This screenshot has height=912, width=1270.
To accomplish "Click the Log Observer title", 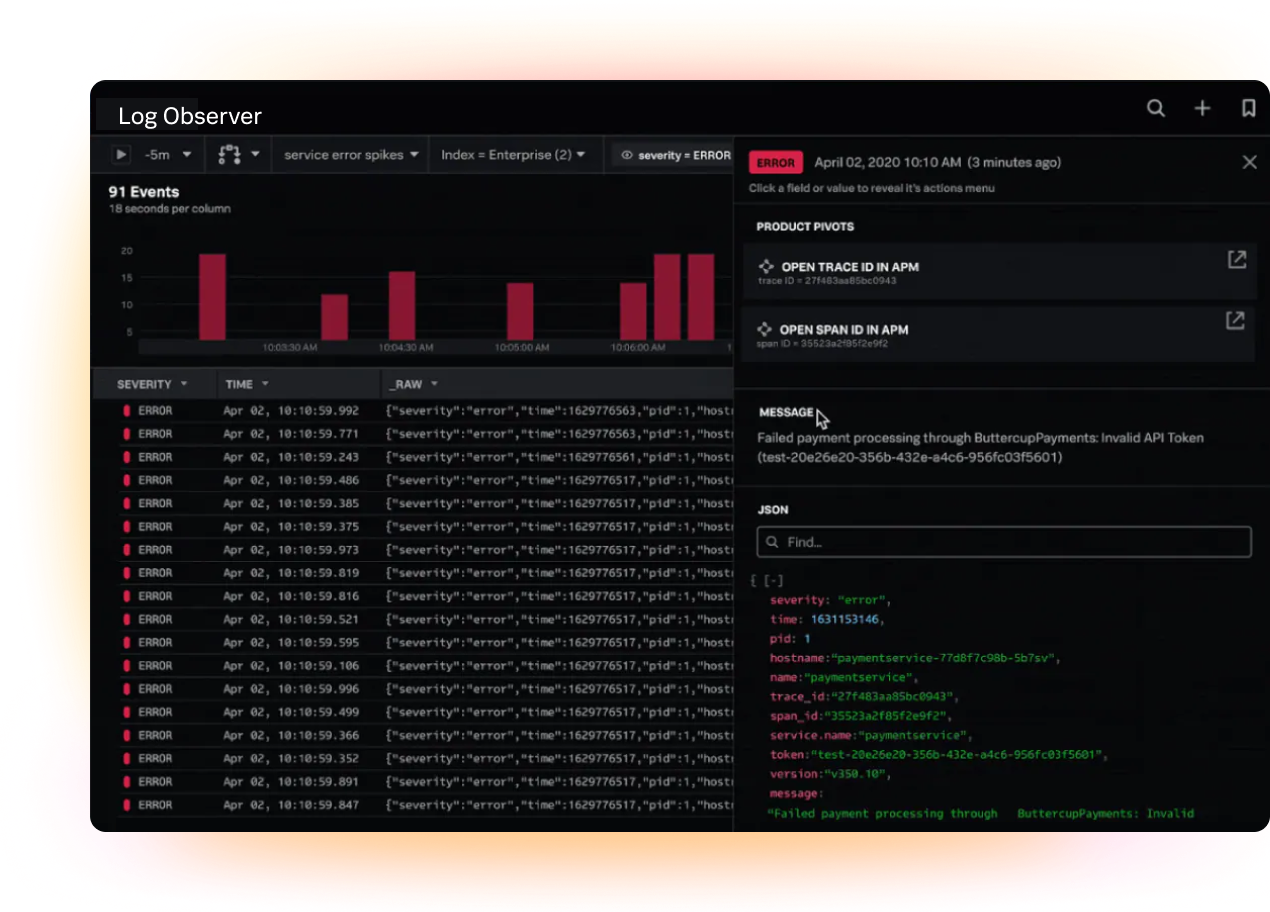I will pyautogui.click(x=190, y=116).
